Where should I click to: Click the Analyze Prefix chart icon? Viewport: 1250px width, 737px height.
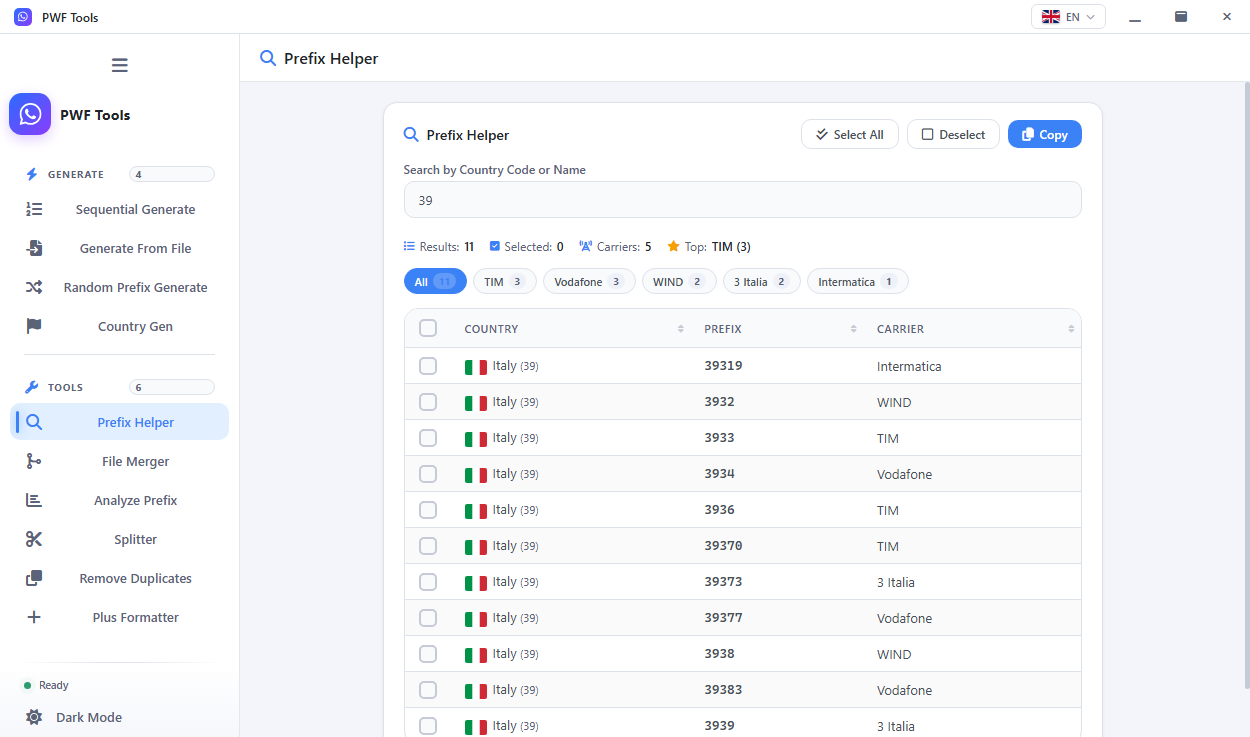[x=34, y=500]
